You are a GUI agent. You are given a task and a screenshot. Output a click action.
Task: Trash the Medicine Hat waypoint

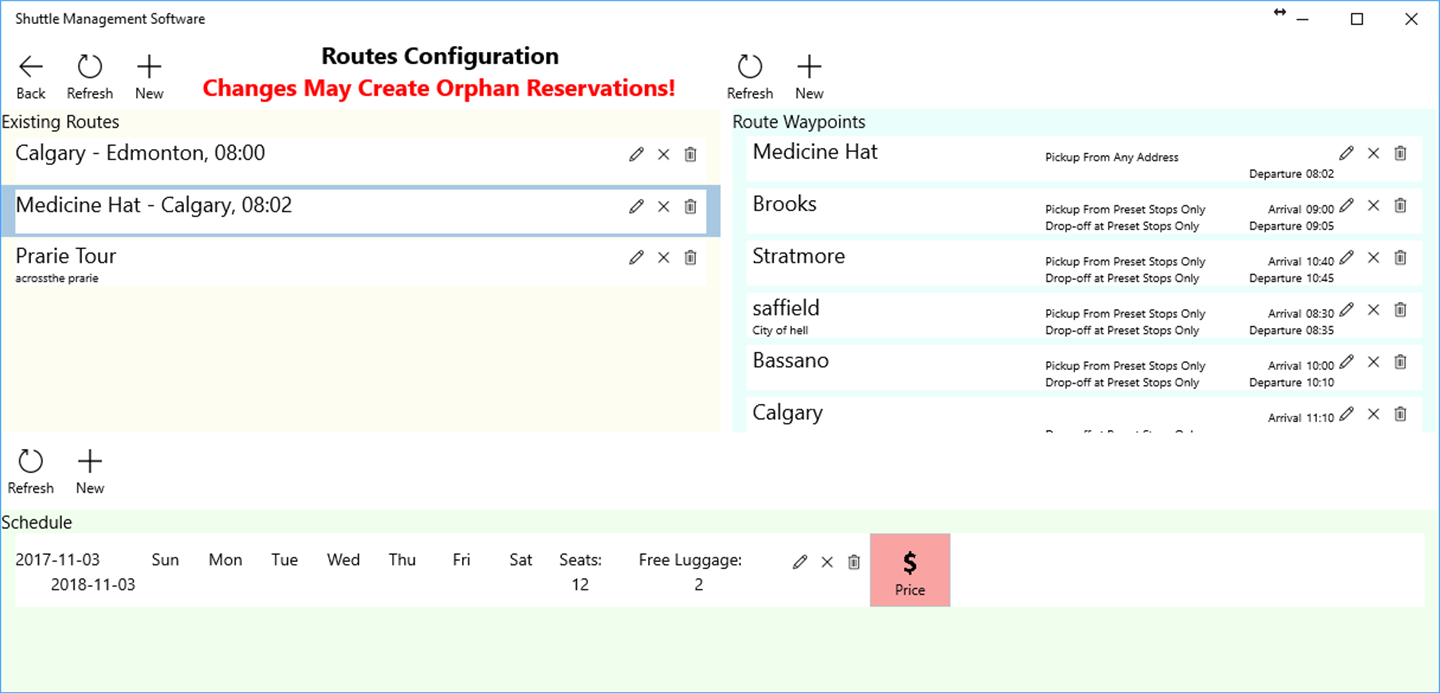pyautogui.click(x=1400, y=154)
